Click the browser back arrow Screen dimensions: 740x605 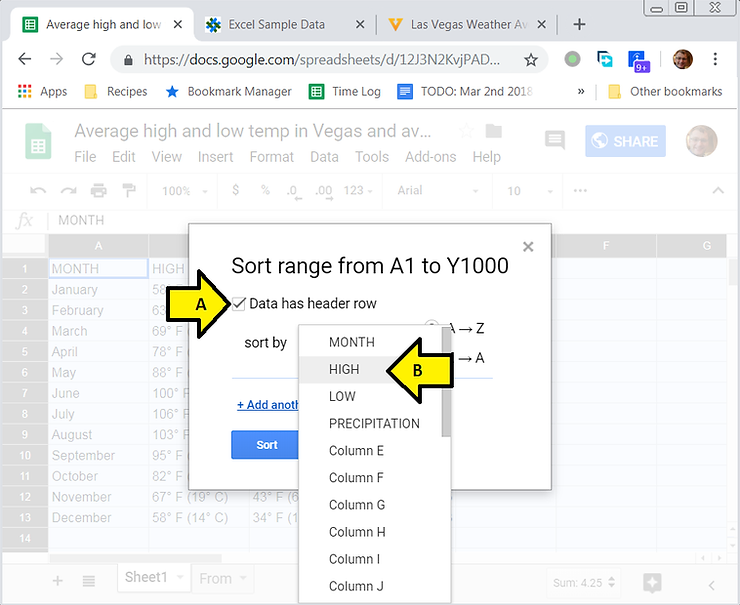coord(25,60)
